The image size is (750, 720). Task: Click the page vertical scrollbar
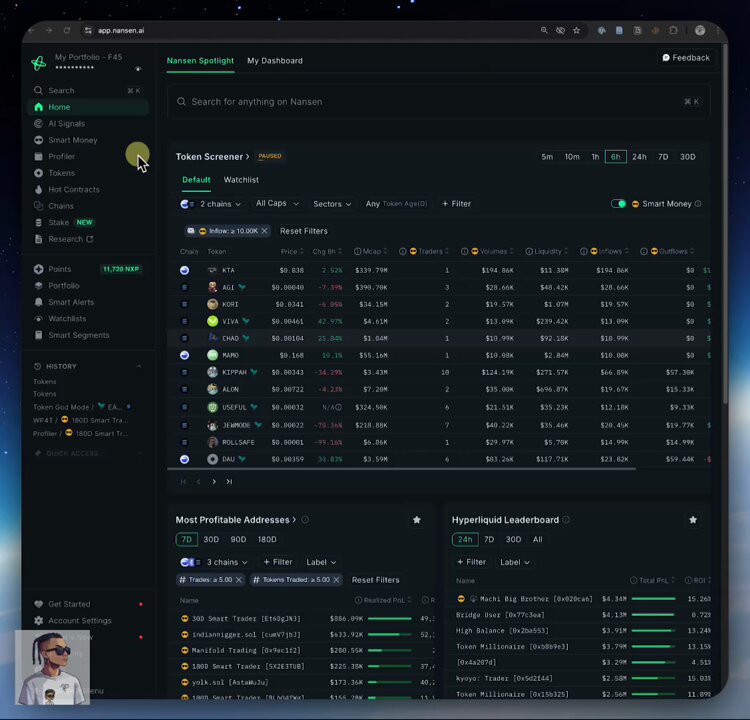725,225
